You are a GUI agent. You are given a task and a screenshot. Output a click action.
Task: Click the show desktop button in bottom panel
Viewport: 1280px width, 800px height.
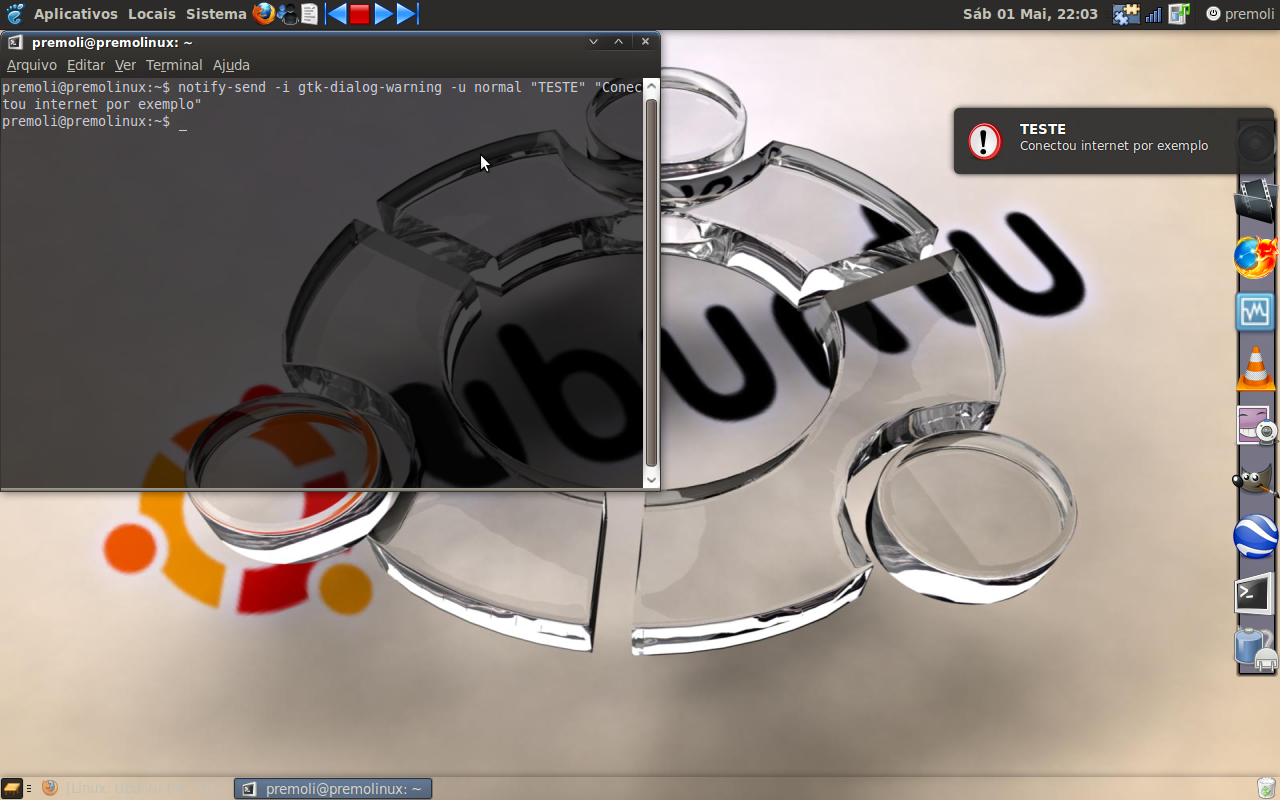pyautogui.click(x=12, y=788)
